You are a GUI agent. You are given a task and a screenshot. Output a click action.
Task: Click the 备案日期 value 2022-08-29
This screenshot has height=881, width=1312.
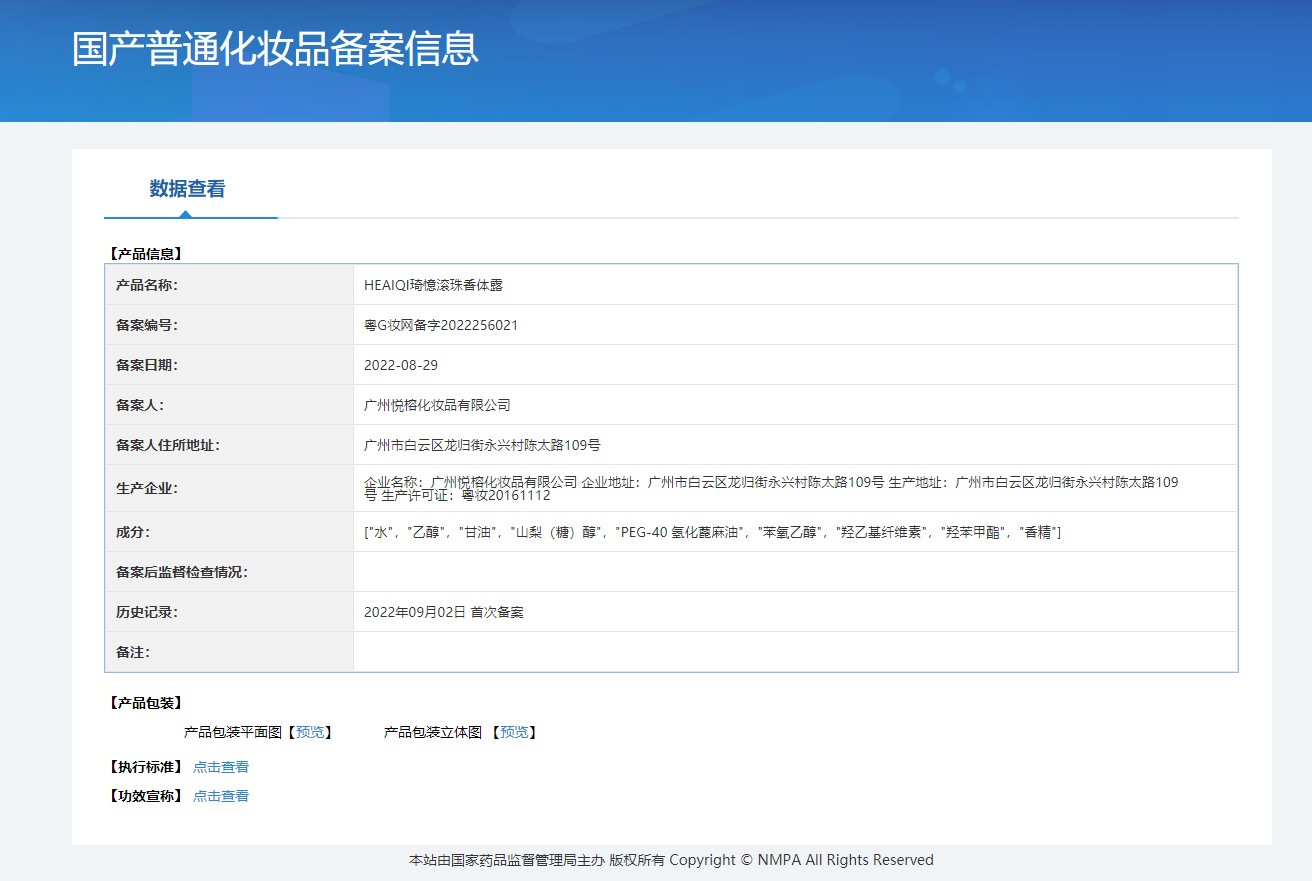click(401, 365)
